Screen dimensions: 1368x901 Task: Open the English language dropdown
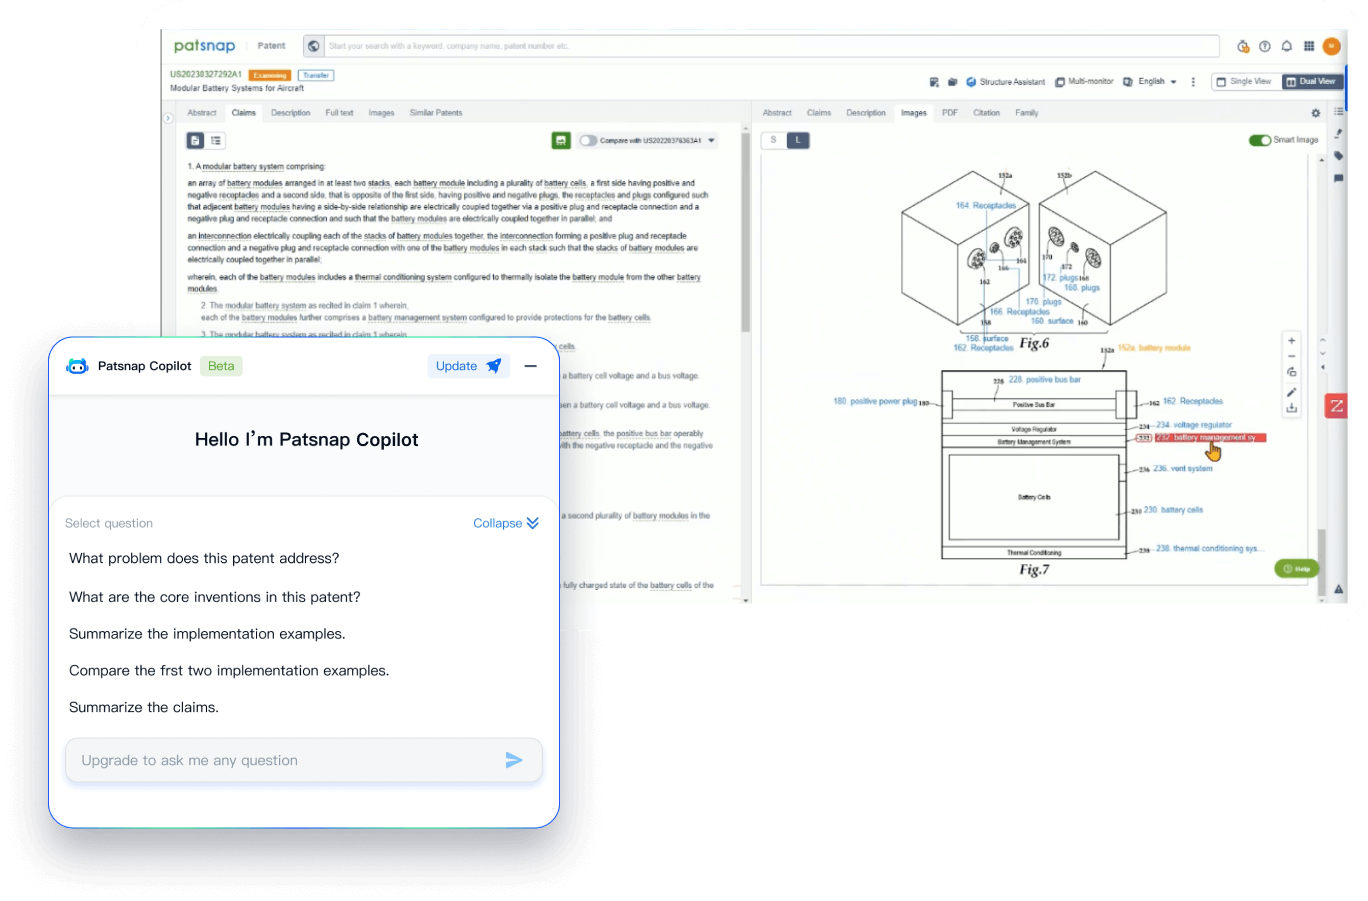pyautogui.click(x=1157, y=82)
